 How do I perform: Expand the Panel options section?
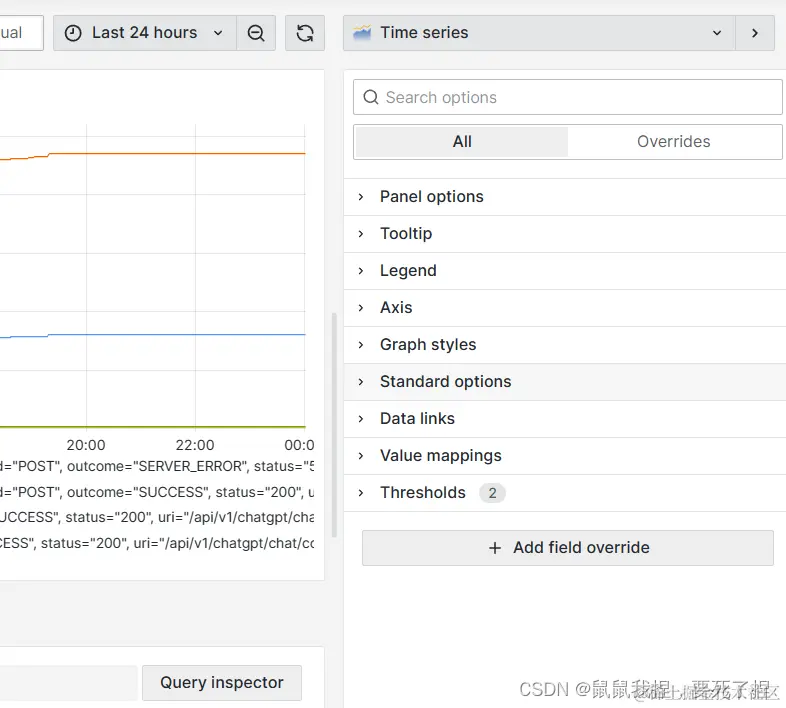[564, 197]
